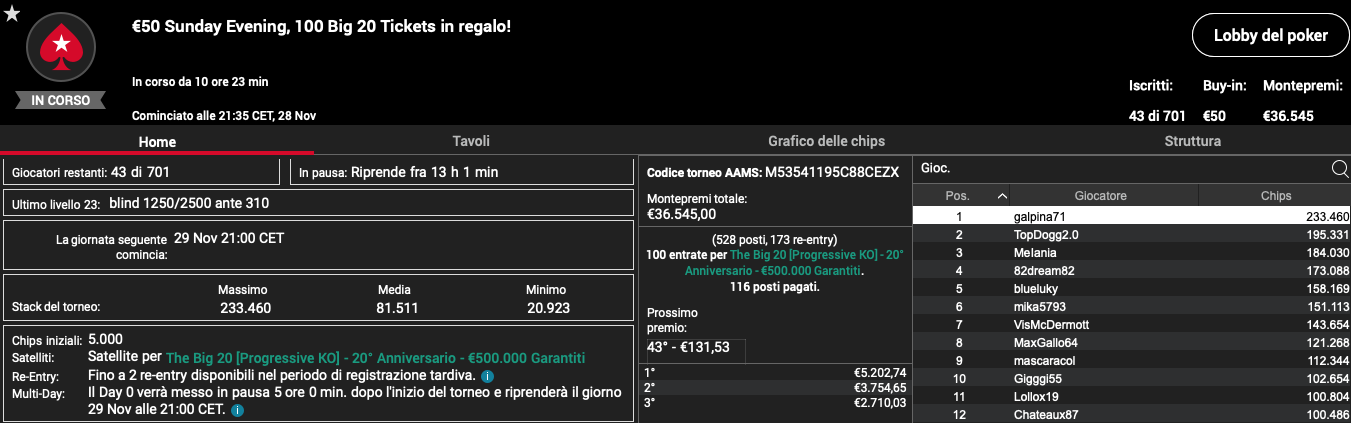Select player VisMcDermott in list
1351x423 pixels.
[x=1132, y=325]
